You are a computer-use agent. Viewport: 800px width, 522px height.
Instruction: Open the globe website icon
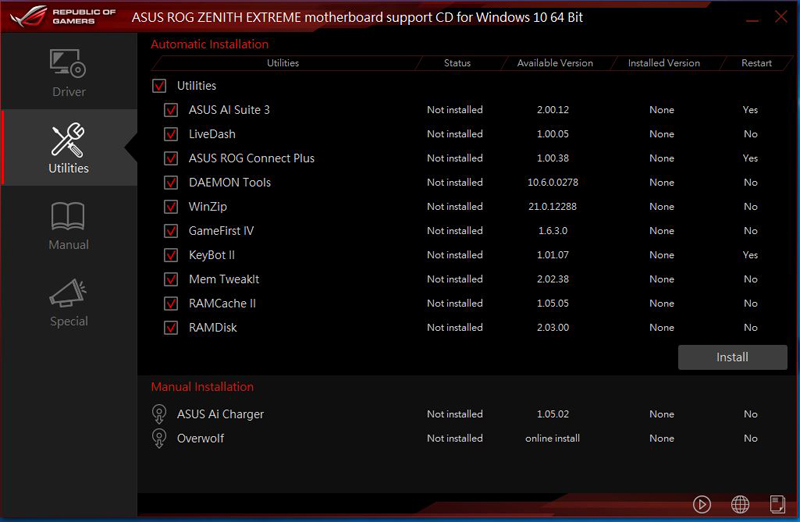740,504
